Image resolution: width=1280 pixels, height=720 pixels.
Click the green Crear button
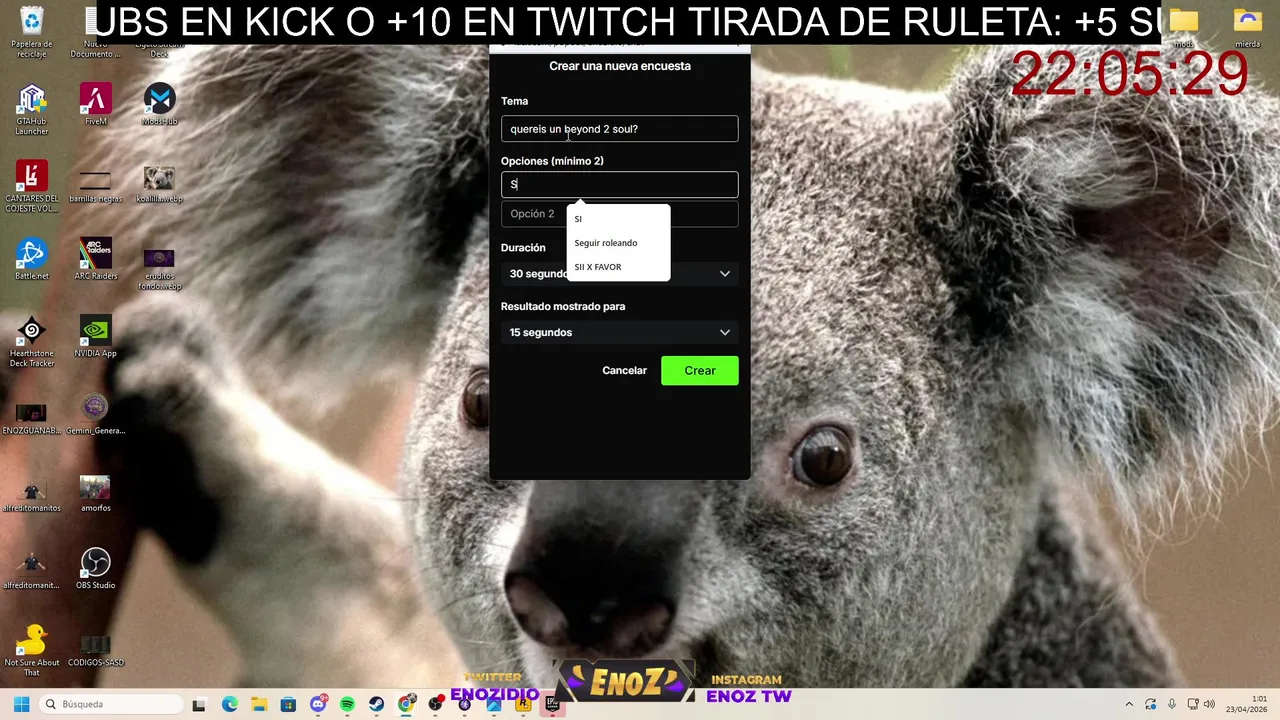click(x=700, y=371)
